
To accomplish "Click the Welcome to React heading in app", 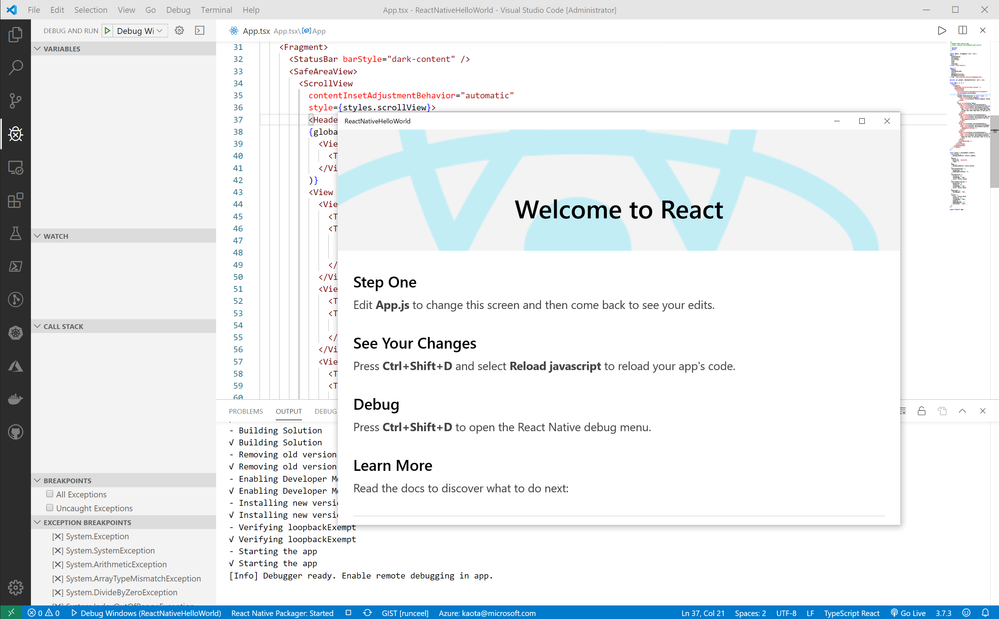I will tap(619, 210).
